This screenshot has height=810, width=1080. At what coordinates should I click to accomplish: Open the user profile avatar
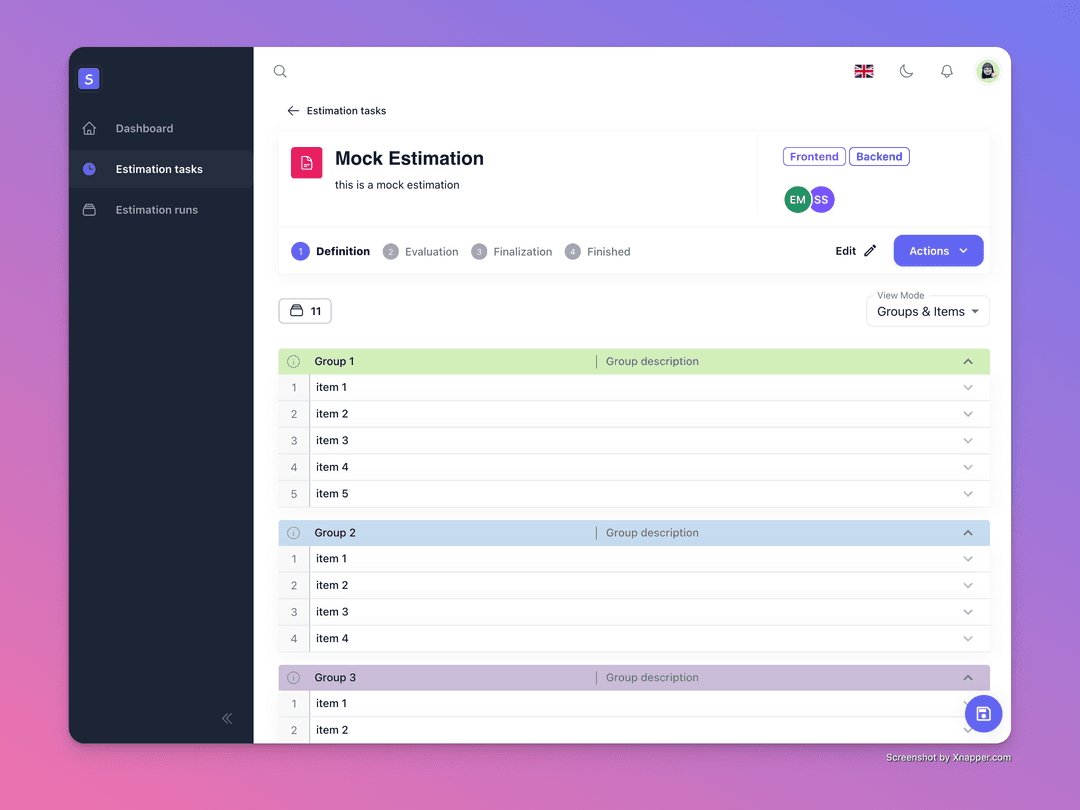point(987,71)
